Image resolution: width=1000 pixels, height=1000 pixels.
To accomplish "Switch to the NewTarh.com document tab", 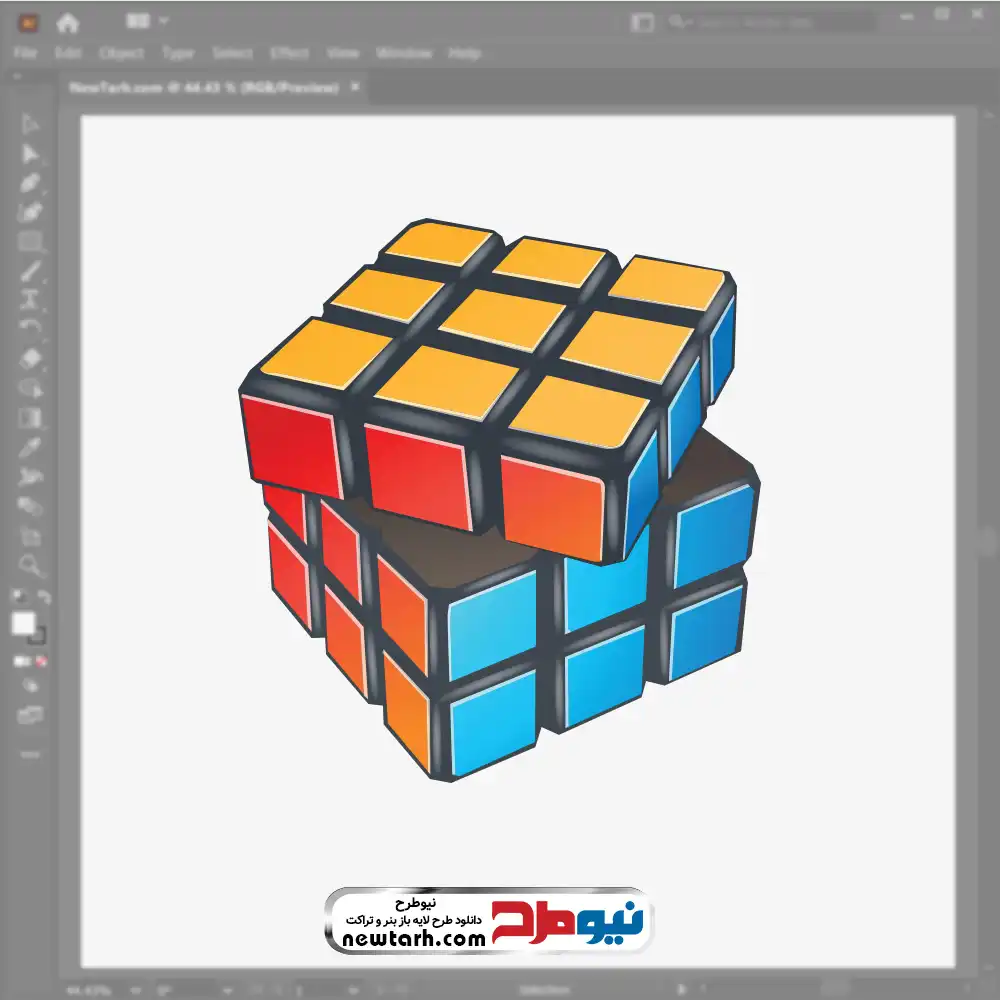I will point(203,87).
